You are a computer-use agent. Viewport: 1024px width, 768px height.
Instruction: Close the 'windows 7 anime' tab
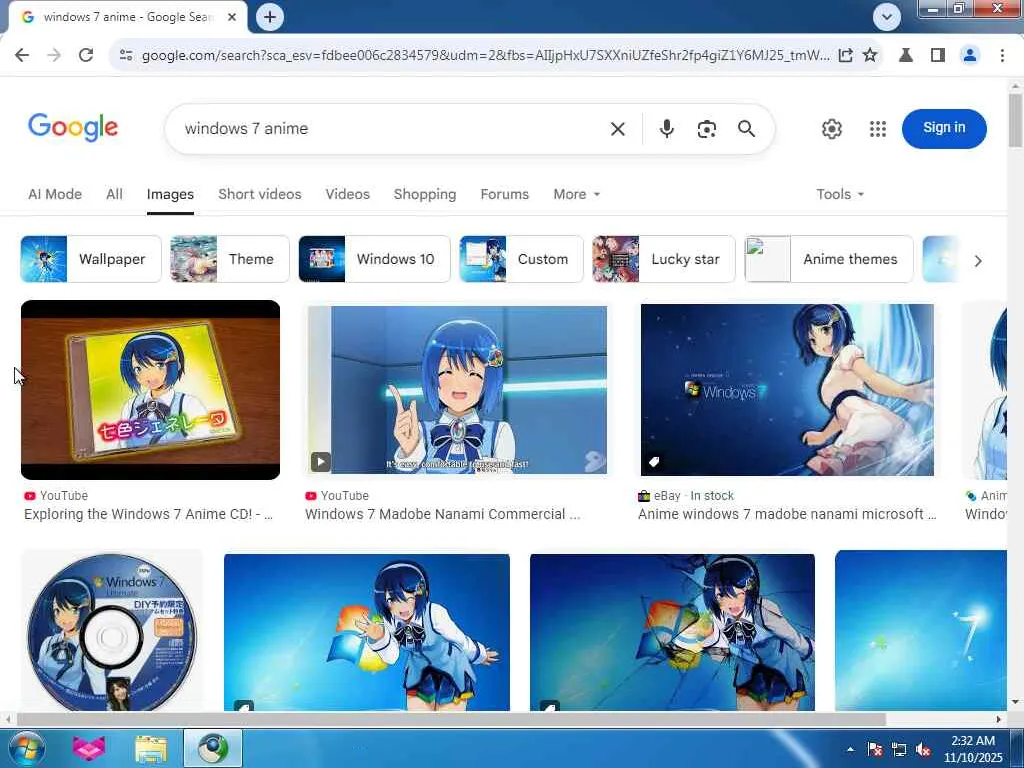point(232,17)
